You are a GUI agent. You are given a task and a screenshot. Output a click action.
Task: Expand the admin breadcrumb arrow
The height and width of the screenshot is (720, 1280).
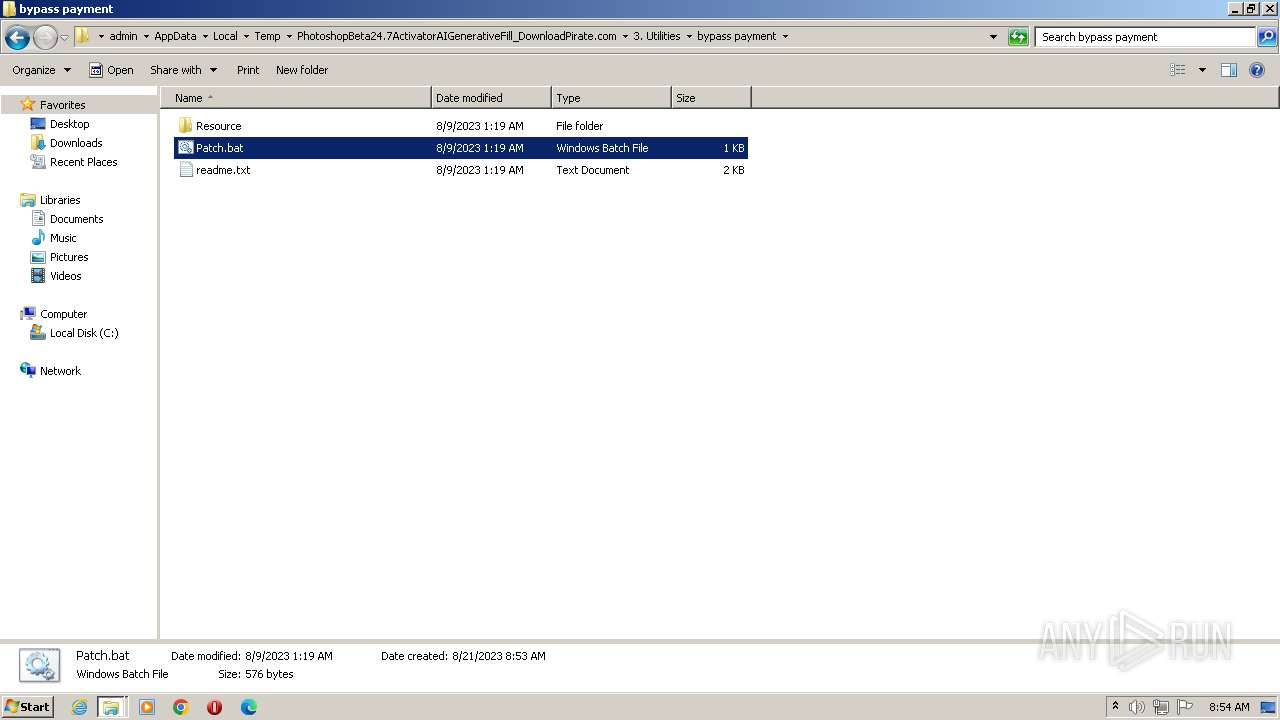146,36
